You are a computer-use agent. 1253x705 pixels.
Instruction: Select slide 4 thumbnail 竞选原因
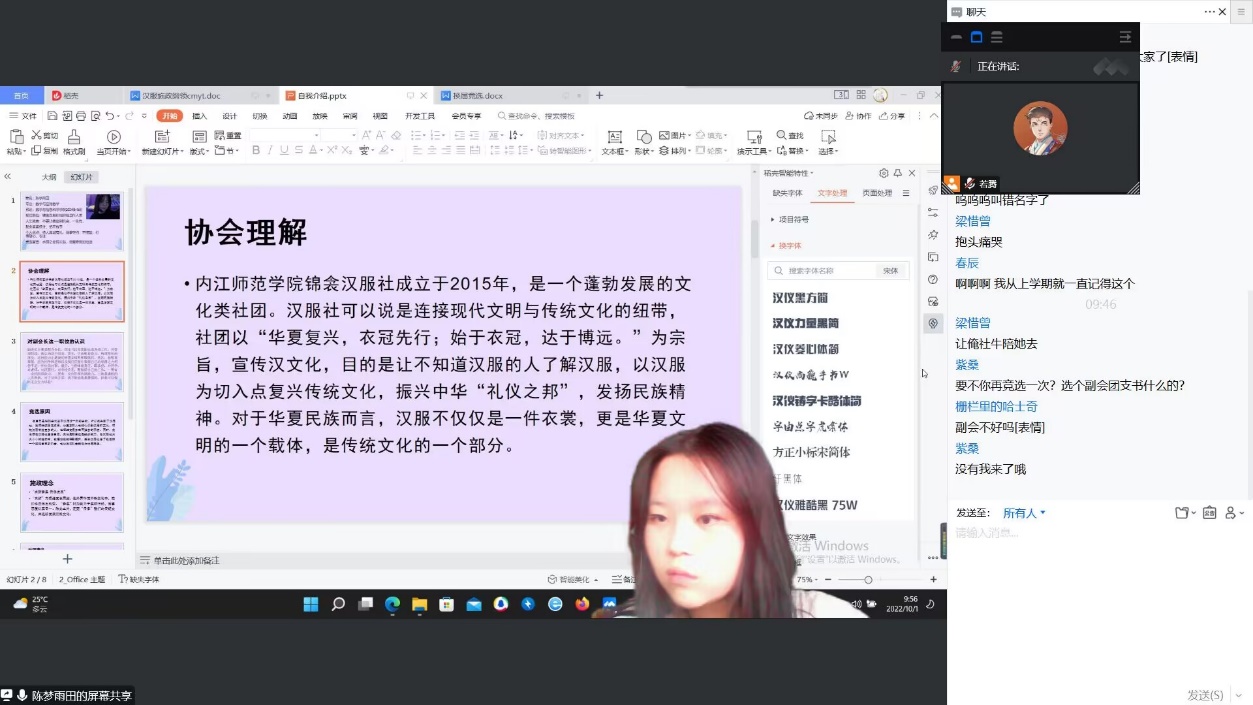(72, 432)
